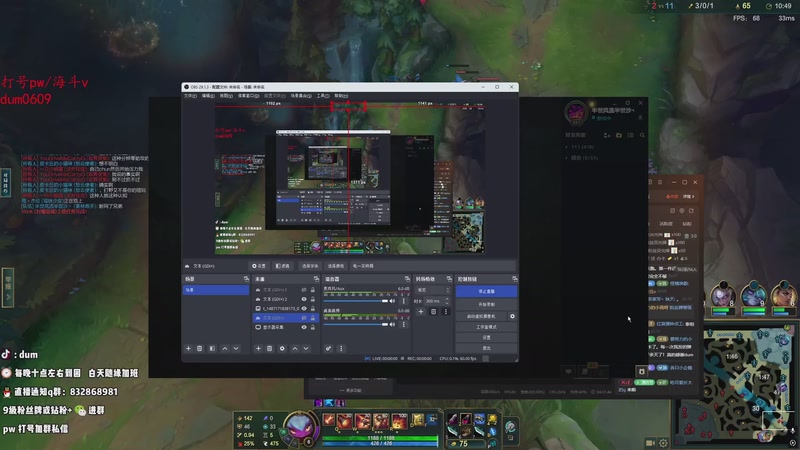
Task: Open the 文件 menu in the OBS menu bar
Action: pos(190,96)
